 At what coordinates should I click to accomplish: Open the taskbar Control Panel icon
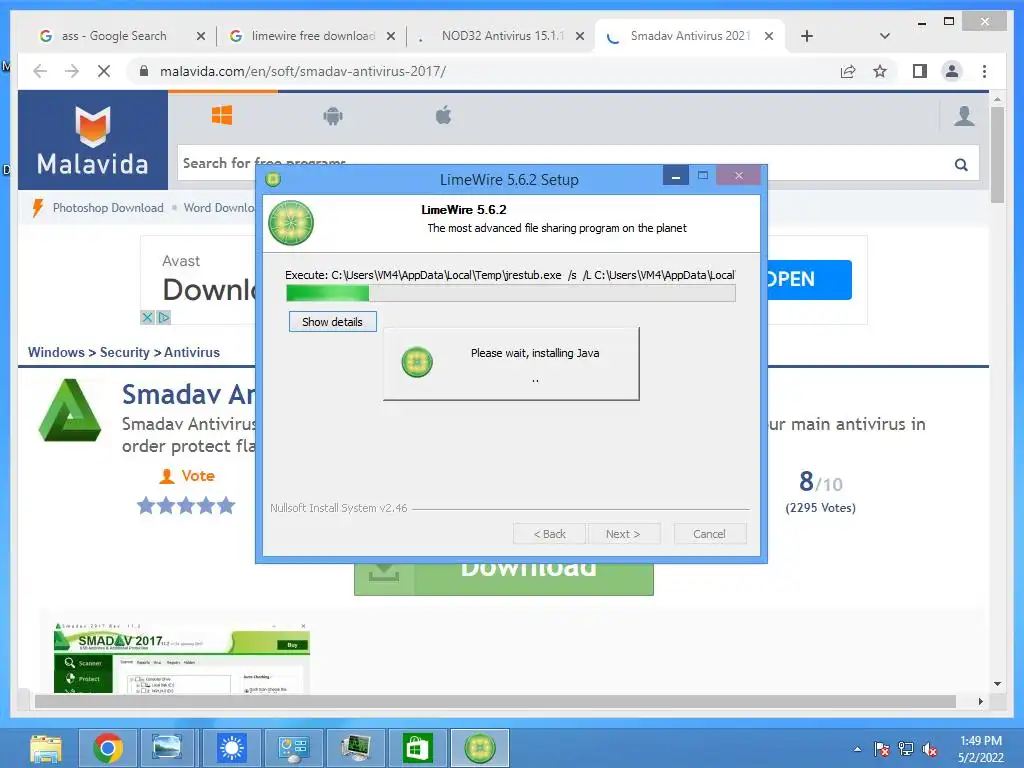click(x=294, y=748)
